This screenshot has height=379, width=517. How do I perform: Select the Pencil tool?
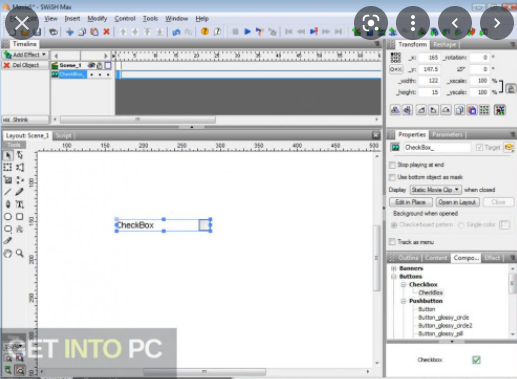20,192
